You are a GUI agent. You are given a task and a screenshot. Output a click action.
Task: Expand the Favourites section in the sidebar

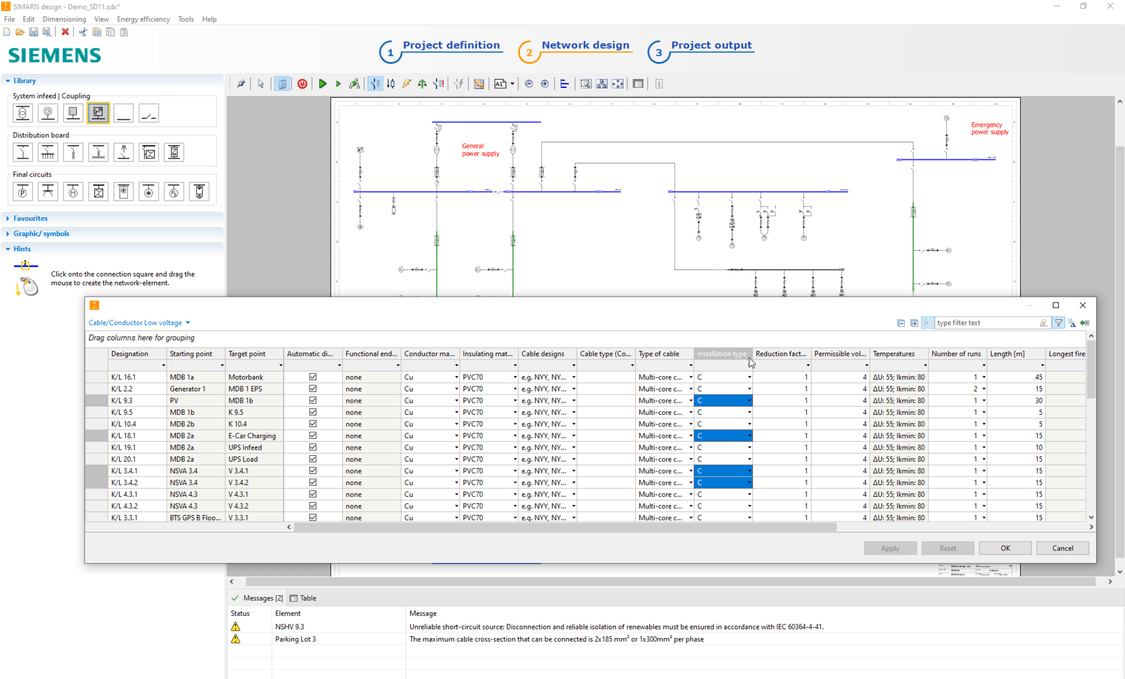30,218
